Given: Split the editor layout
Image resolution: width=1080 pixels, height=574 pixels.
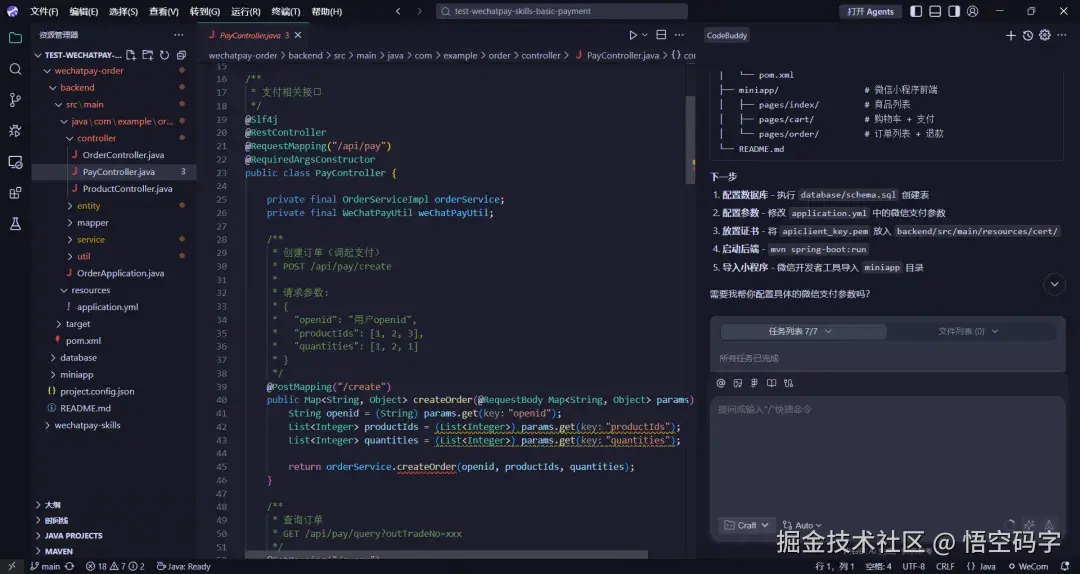Looking at the screenshot, I should (x=661, y=35).
